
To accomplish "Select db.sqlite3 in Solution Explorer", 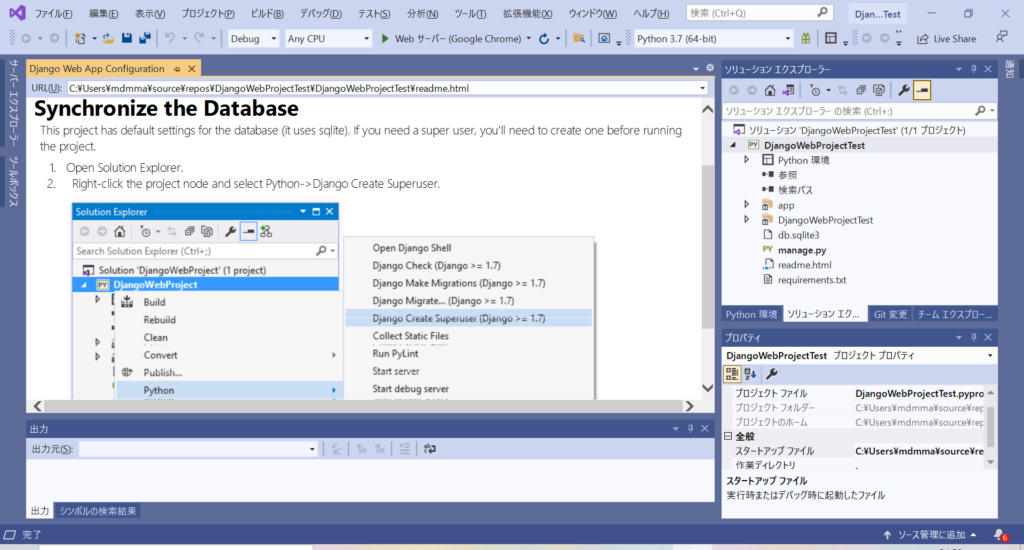I will pos(798,235).
